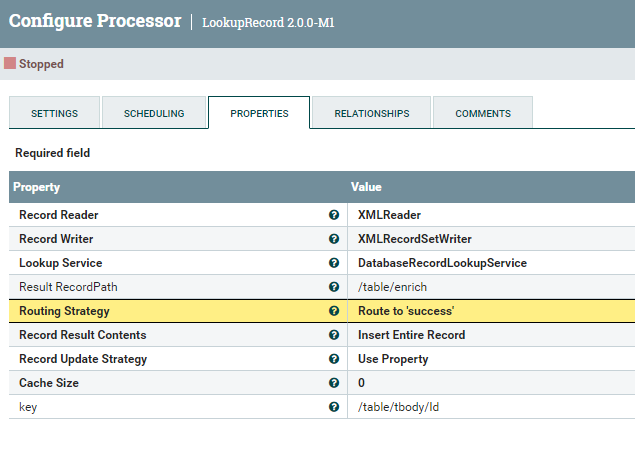The width and height of the screenshot is (635, 458).
Task: Open the Settings tab
Action: tap(54, 113)
